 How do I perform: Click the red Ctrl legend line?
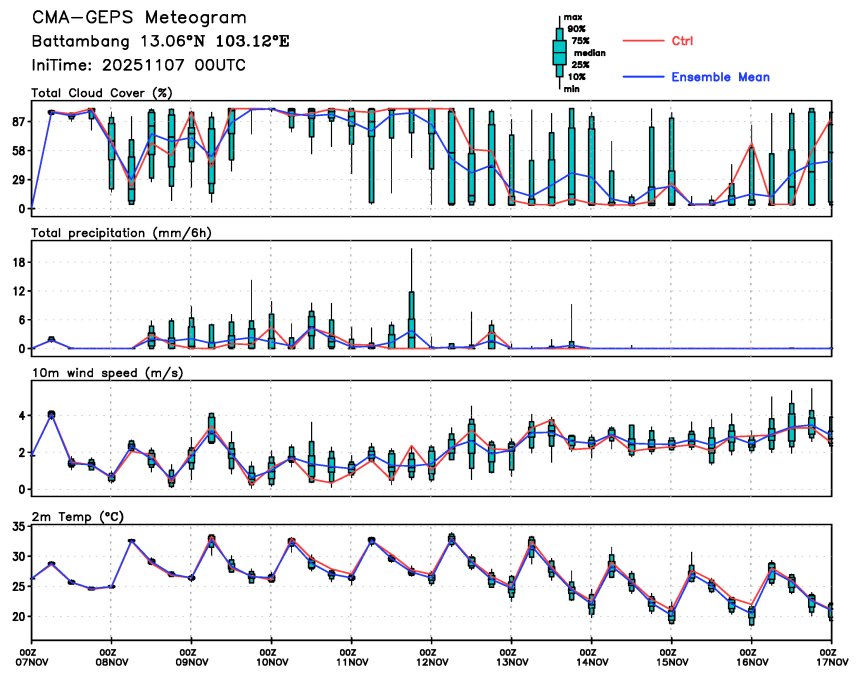pos(643,41)
